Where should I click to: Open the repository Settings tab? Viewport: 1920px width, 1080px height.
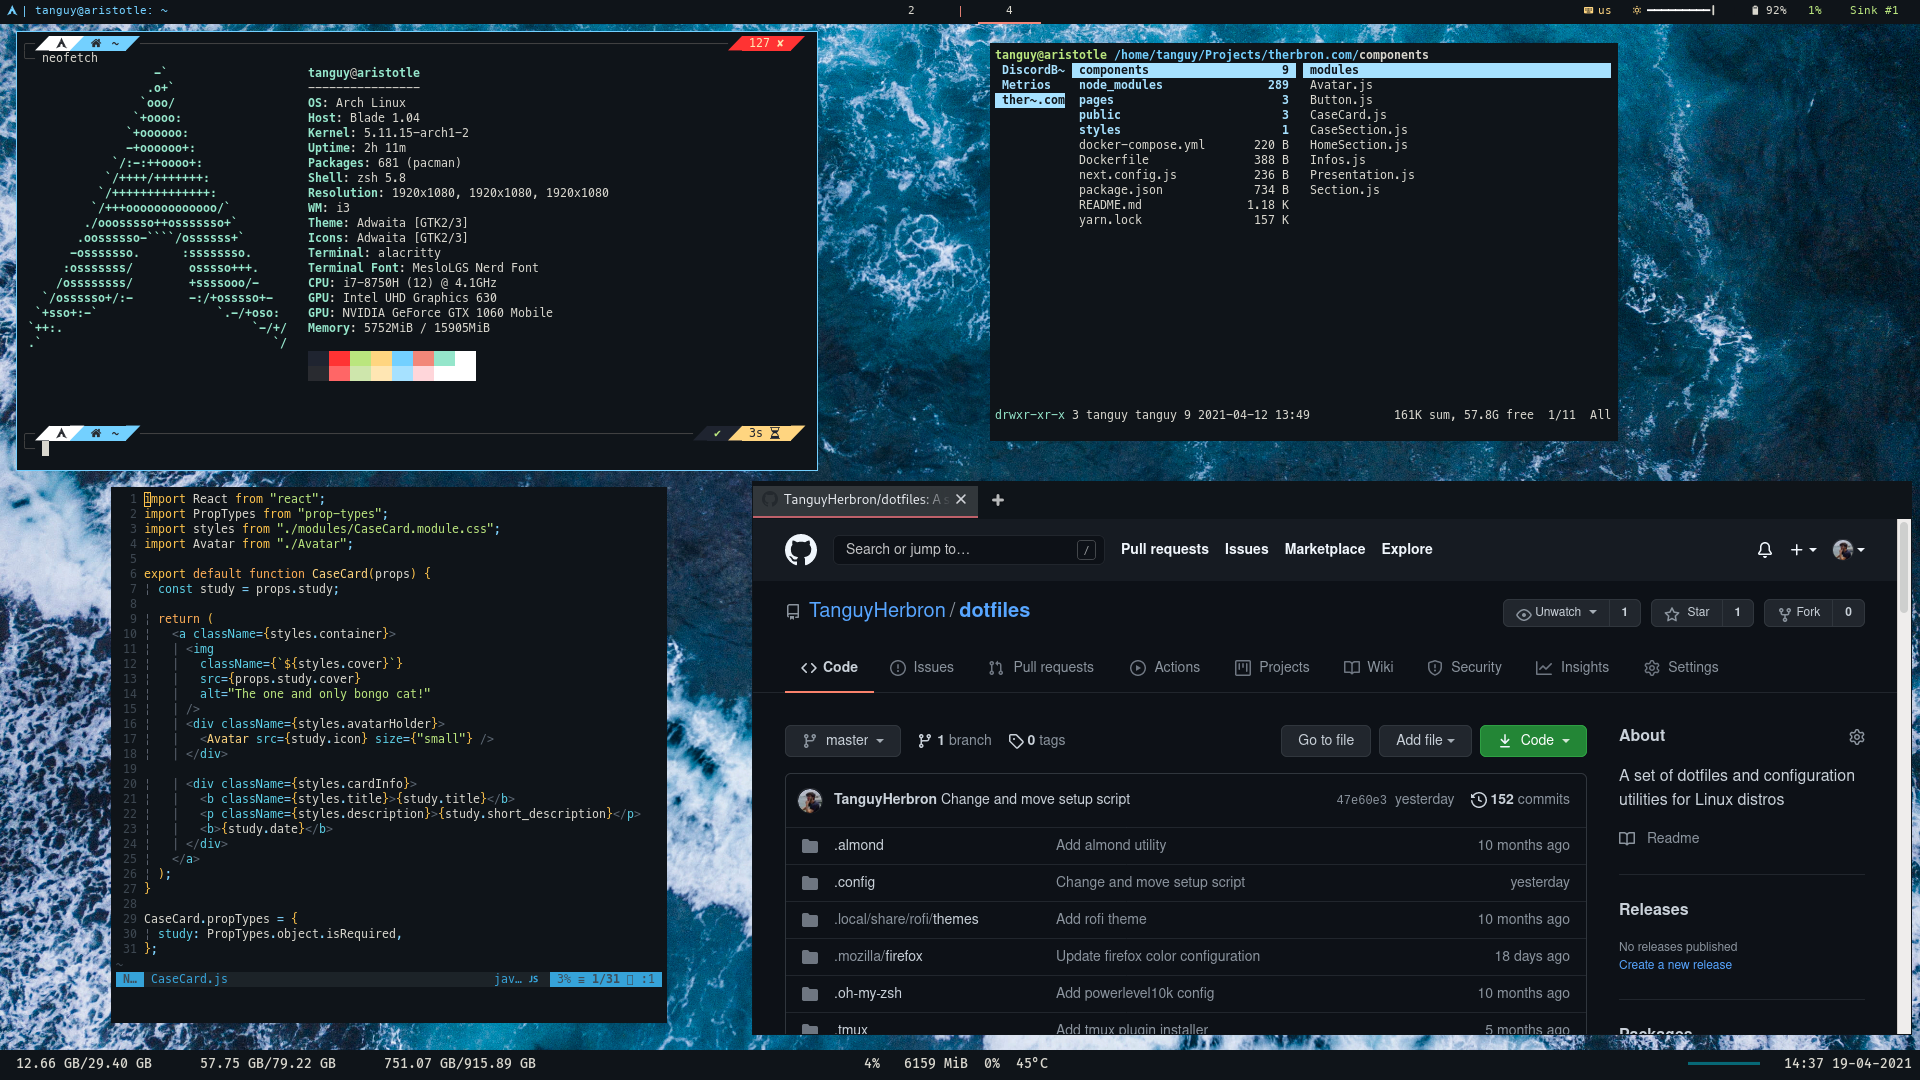(1681, 668)
